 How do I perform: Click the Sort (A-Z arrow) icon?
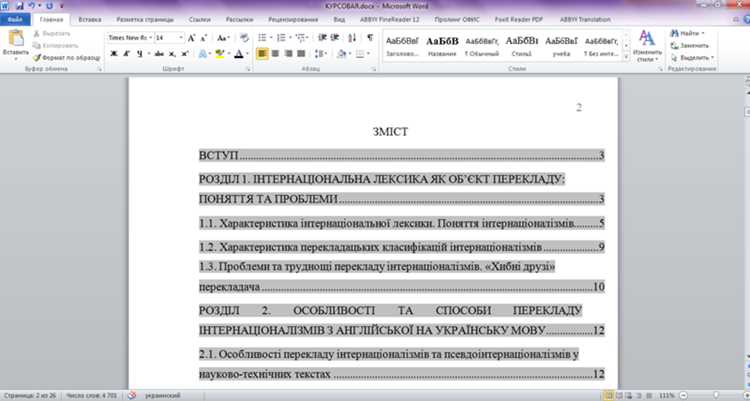click(353, 38)
